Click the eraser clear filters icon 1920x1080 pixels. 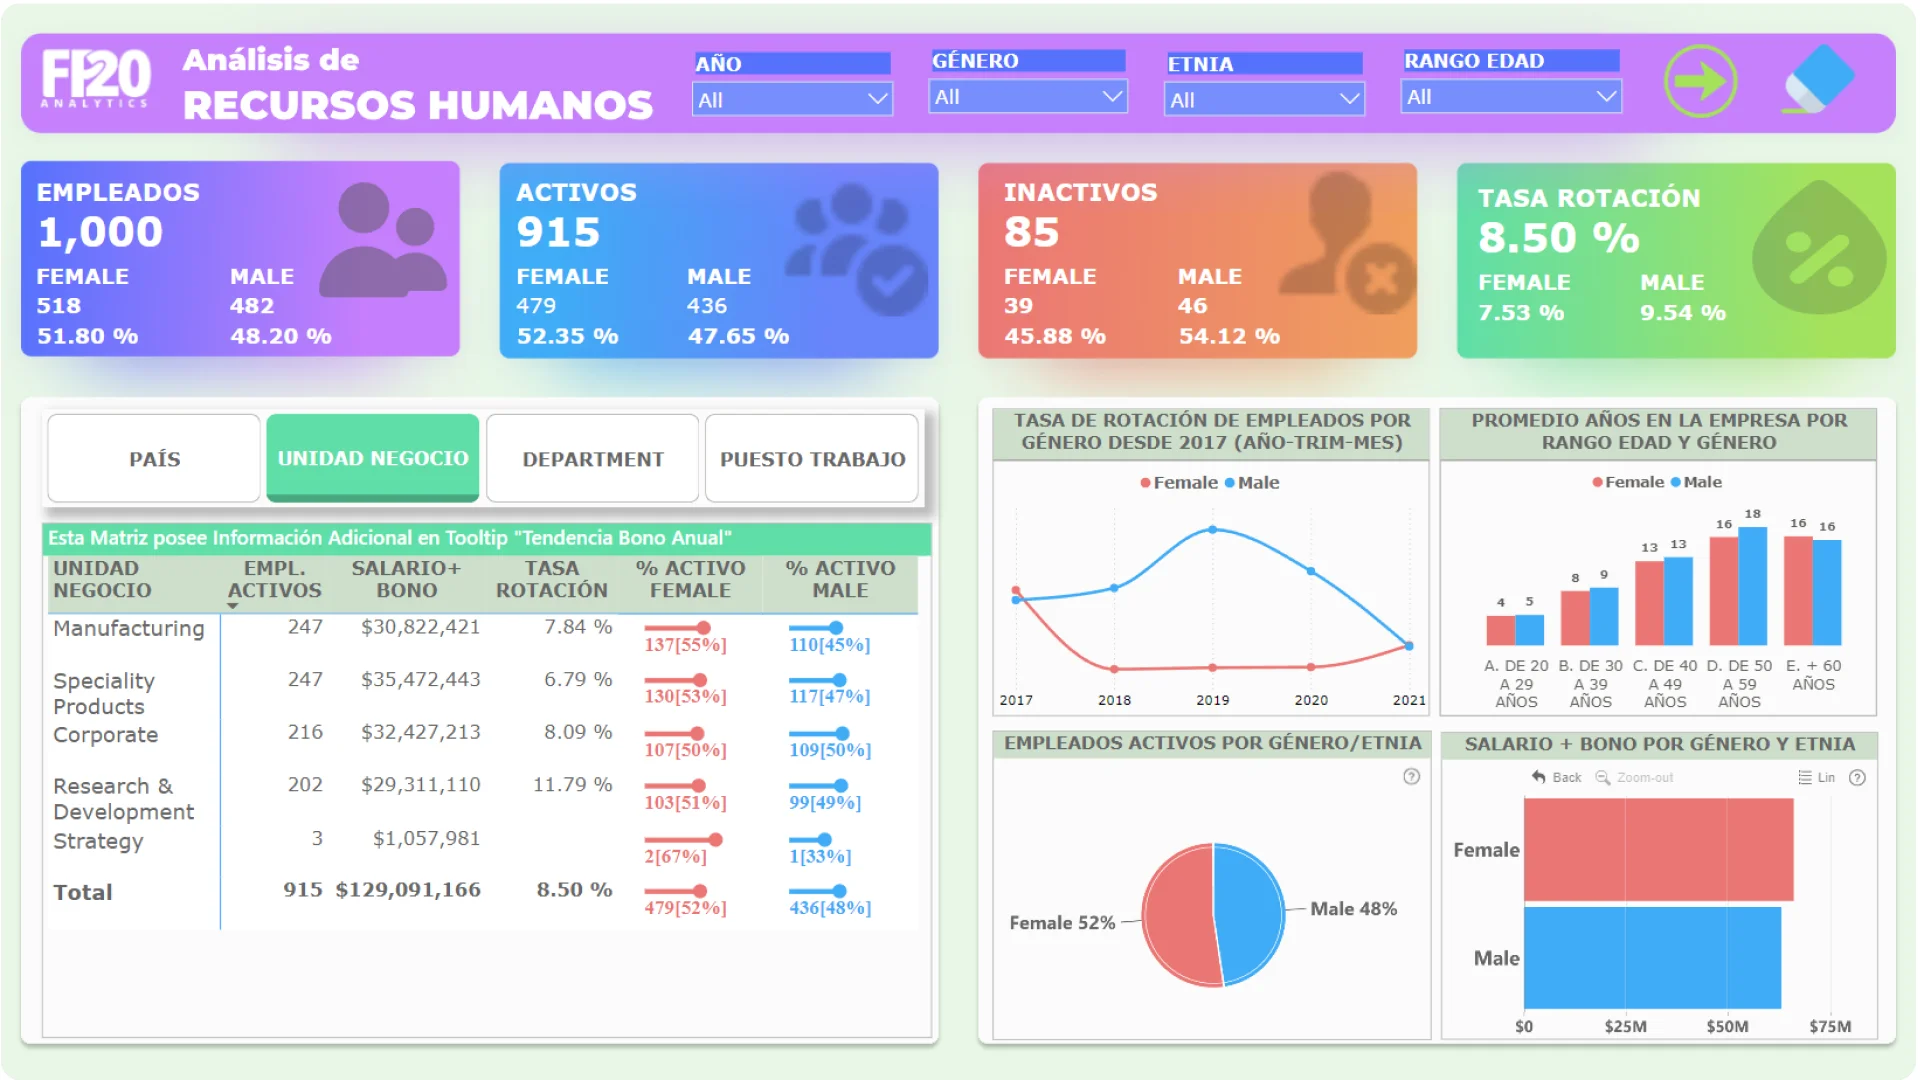coord(1820,79)
